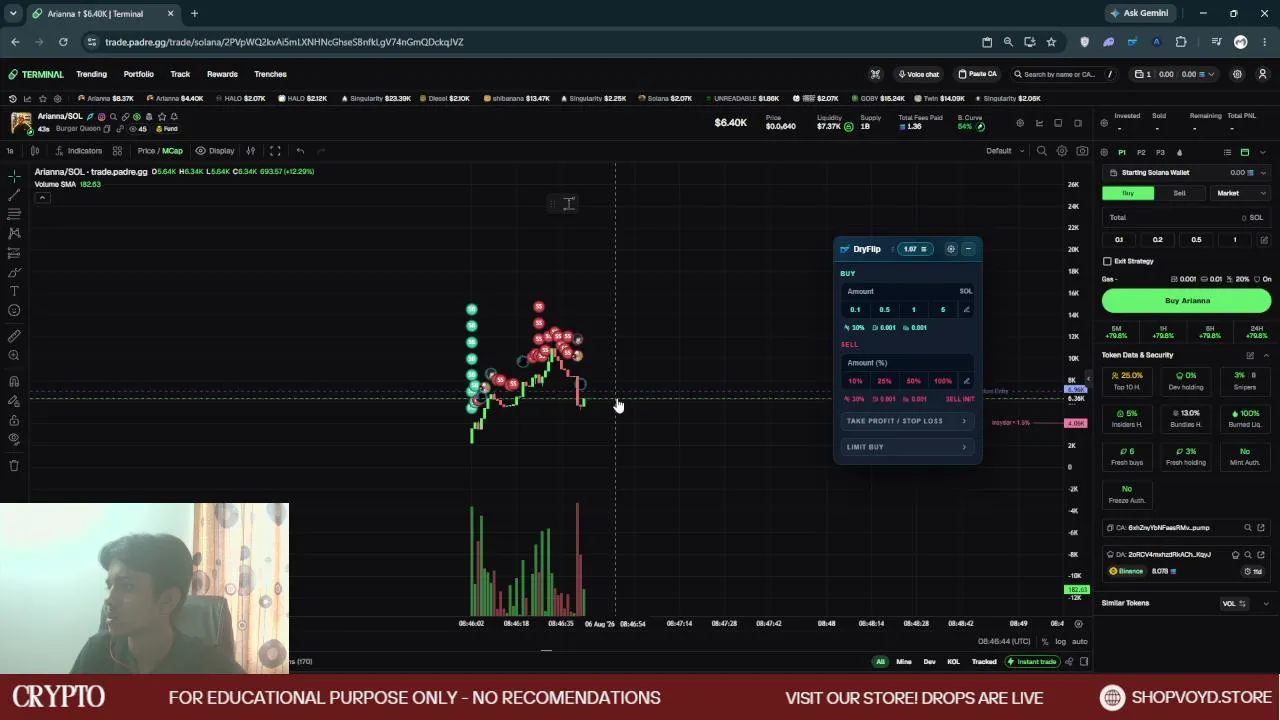Filter trades by KOL
Screen dimensions: 1280x720
953,662
